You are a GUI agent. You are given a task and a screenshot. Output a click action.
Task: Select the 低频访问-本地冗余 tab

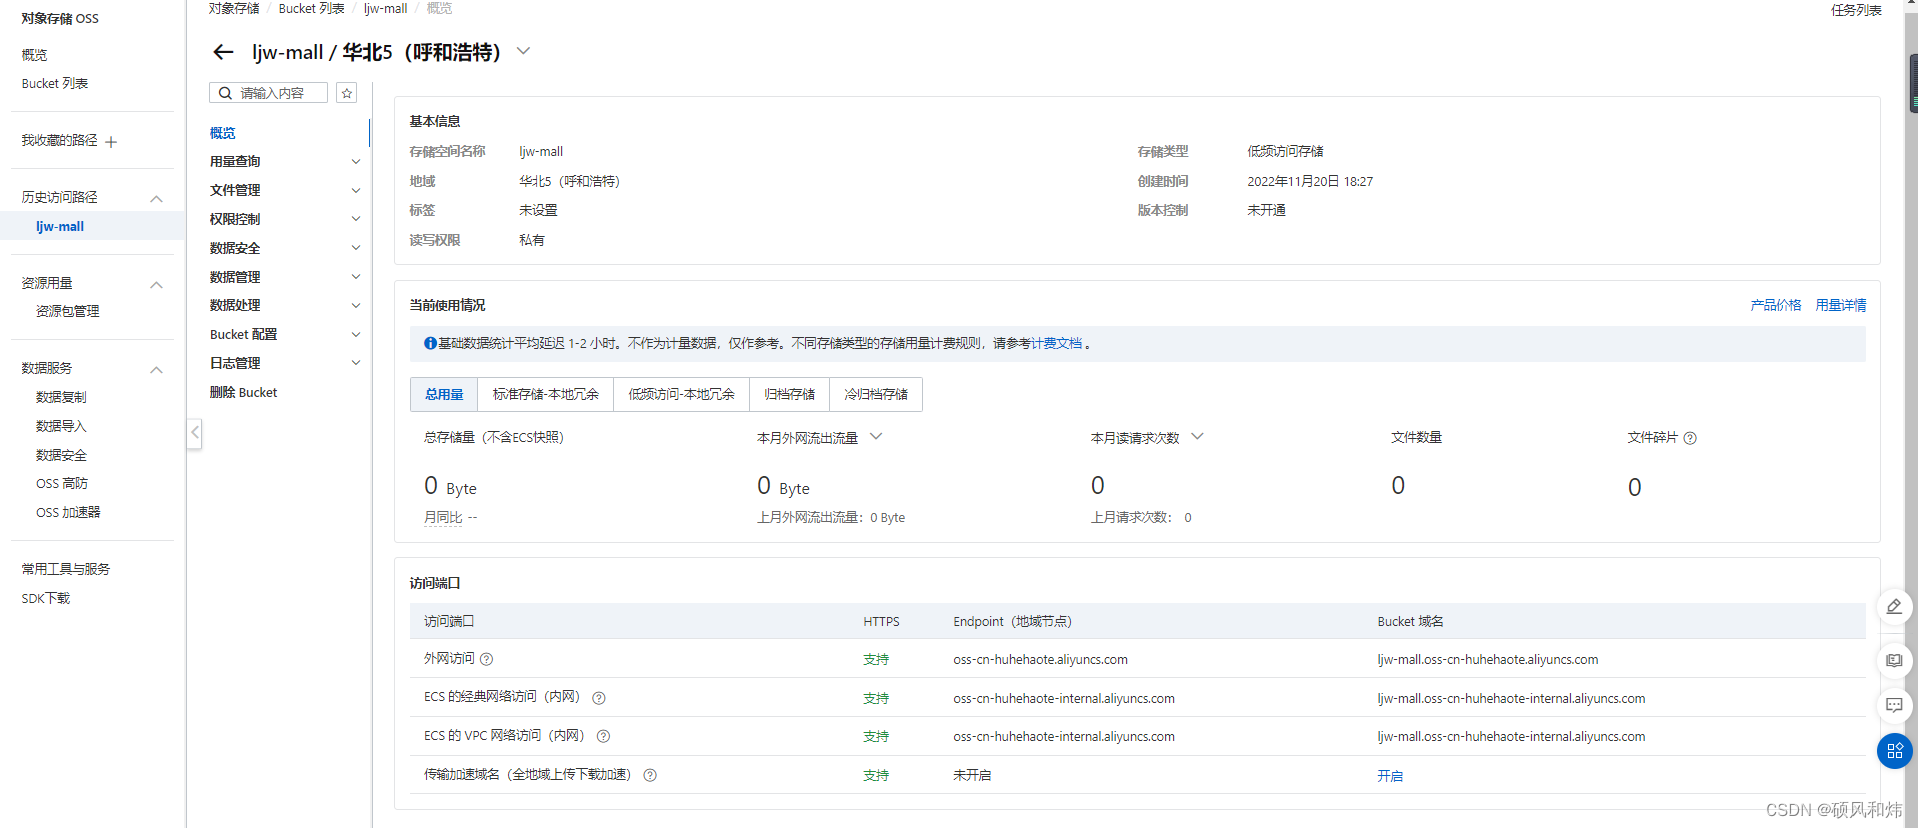coord(681,394)
